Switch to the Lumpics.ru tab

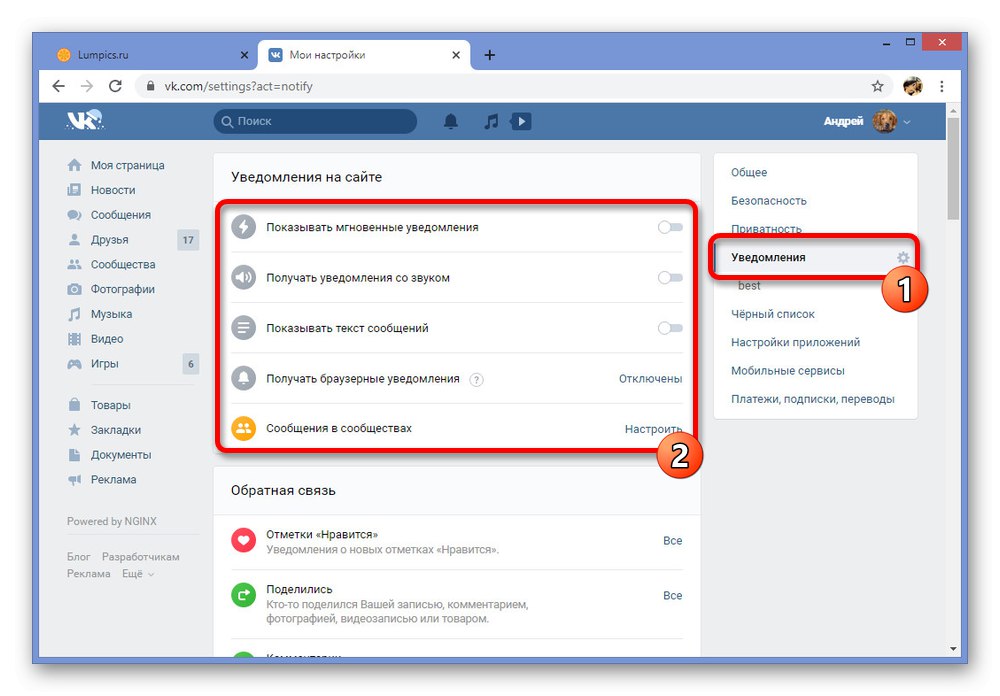click(154, 55)
